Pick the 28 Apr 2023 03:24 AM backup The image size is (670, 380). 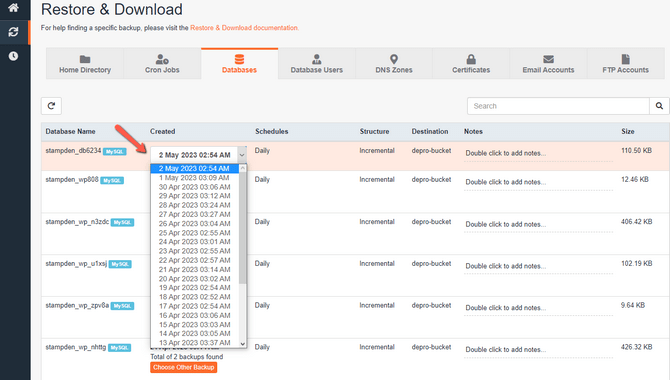(x=194, y=205)
